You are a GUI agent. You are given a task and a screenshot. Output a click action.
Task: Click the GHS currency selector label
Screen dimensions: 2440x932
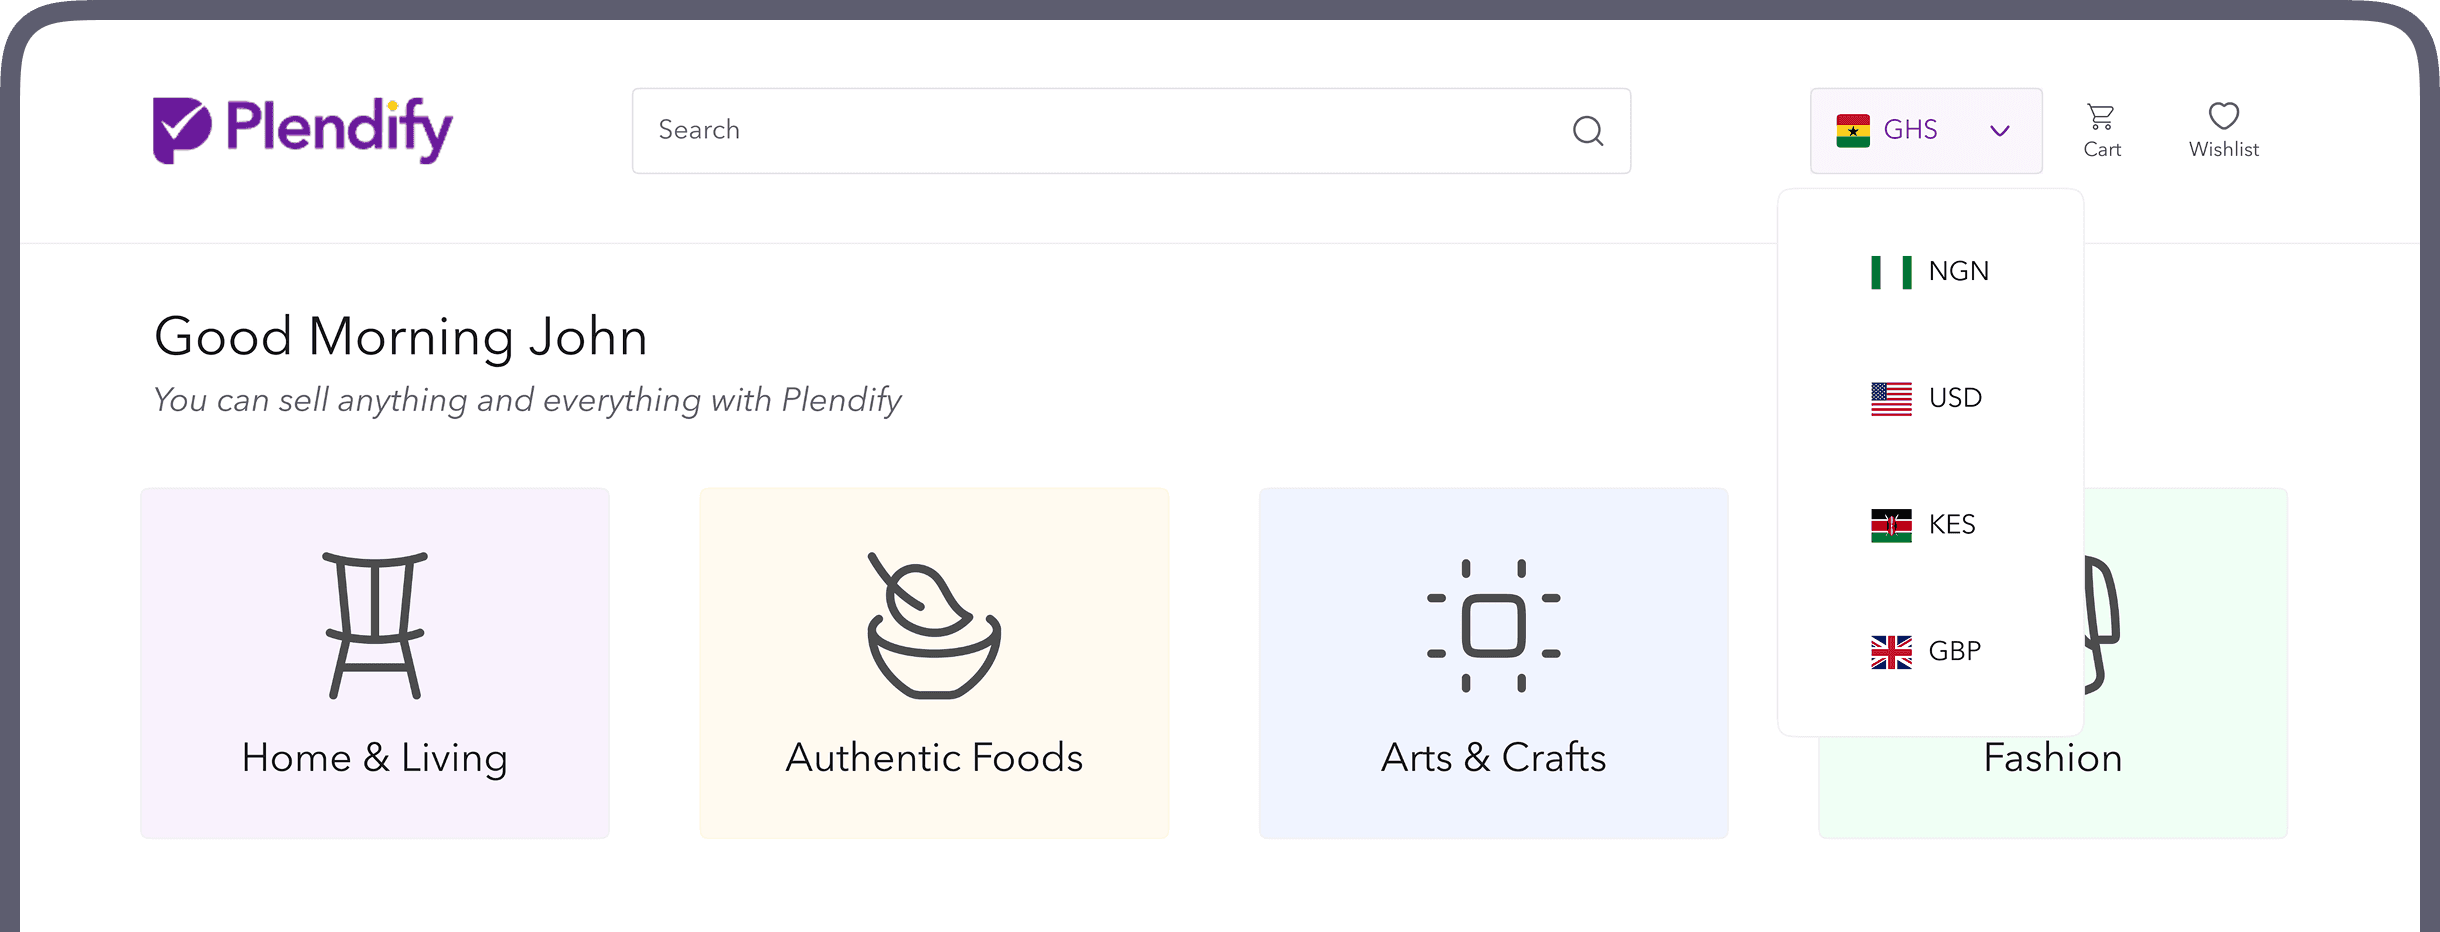click(x=1910, y=130)
